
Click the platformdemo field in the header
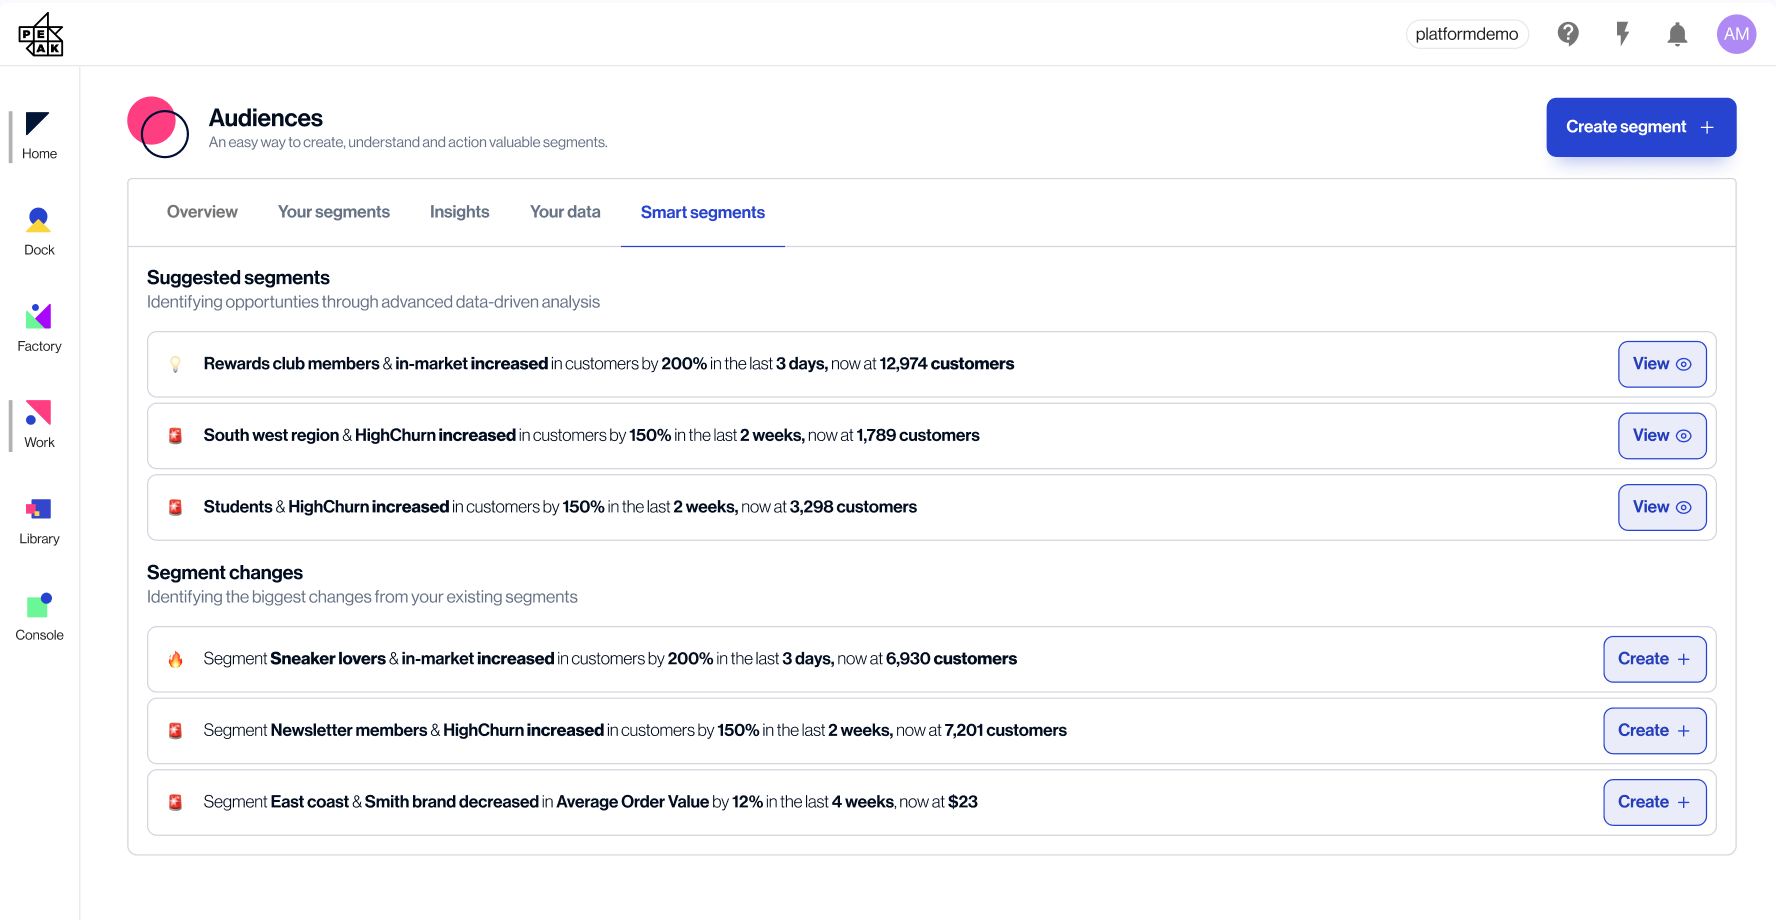(1467, 33)
